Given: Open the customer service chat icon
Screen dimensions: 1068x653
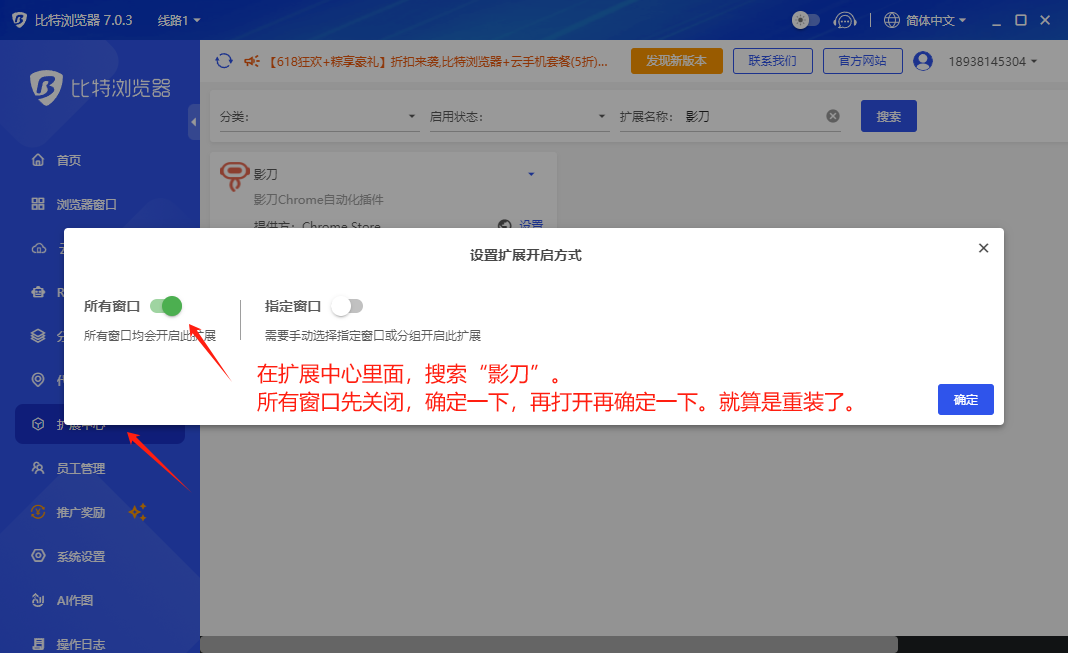Looking at the screenshot, I should click(x=845, y=20).
